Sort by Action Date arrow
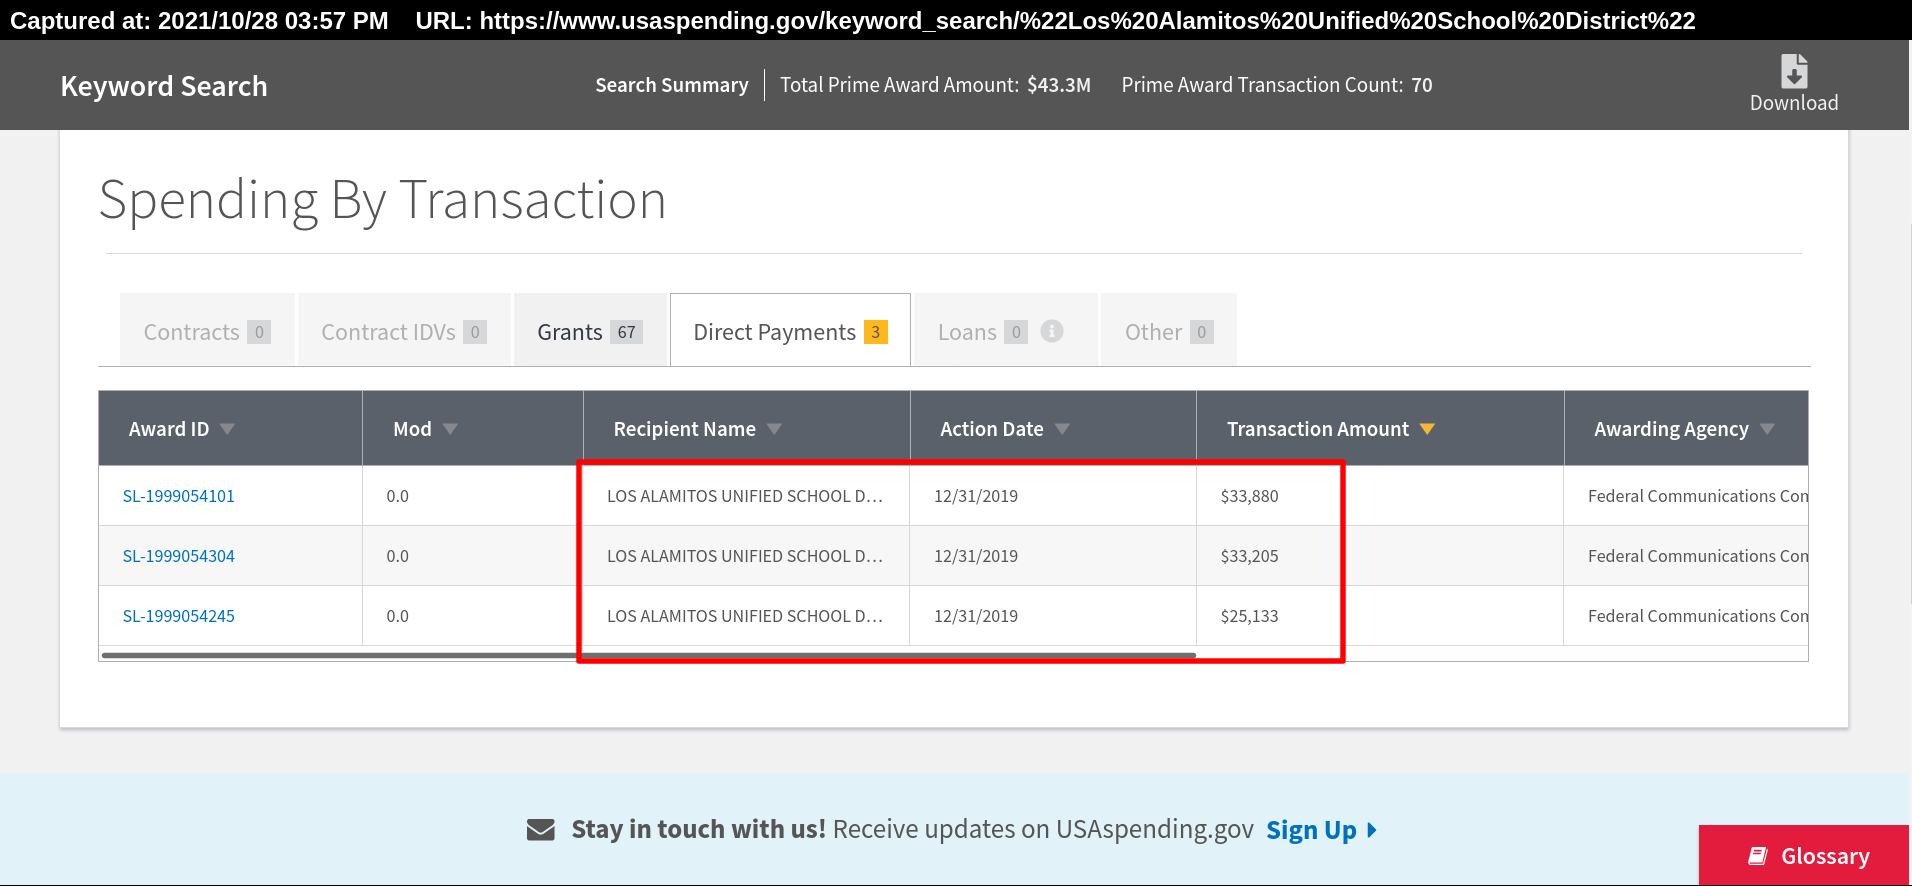Screen dimensions: 1912x886 (1062, 429)
